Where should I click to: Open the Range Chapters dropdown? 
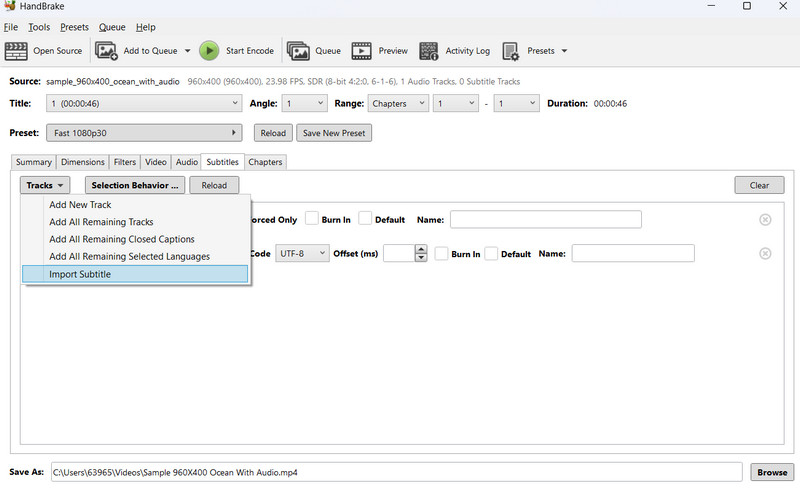coord(397,103)
